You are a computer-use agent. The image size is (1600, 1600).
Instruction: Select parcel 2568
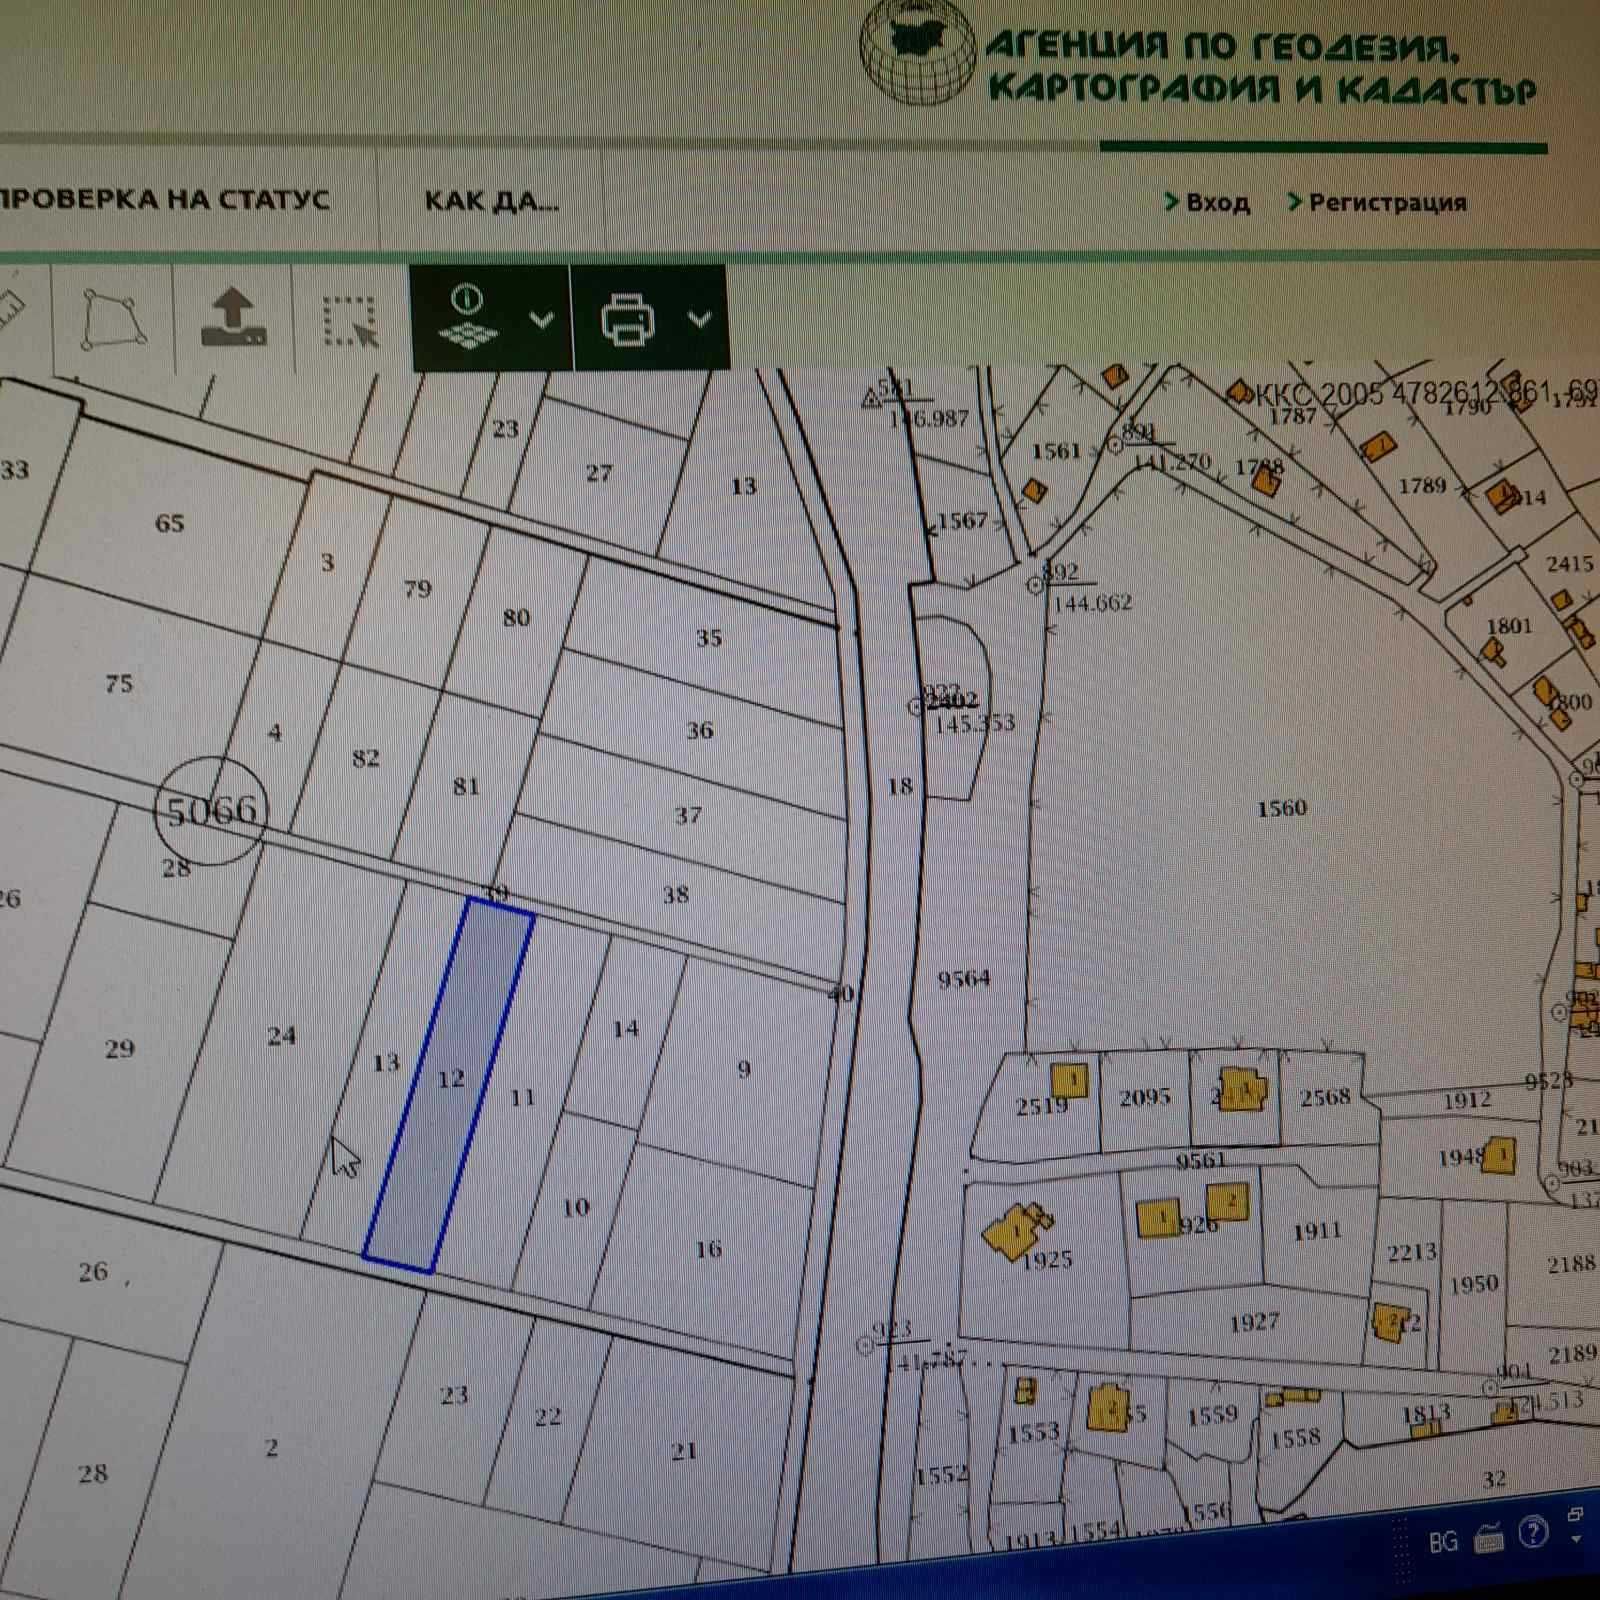[x=1325, y=1098]
